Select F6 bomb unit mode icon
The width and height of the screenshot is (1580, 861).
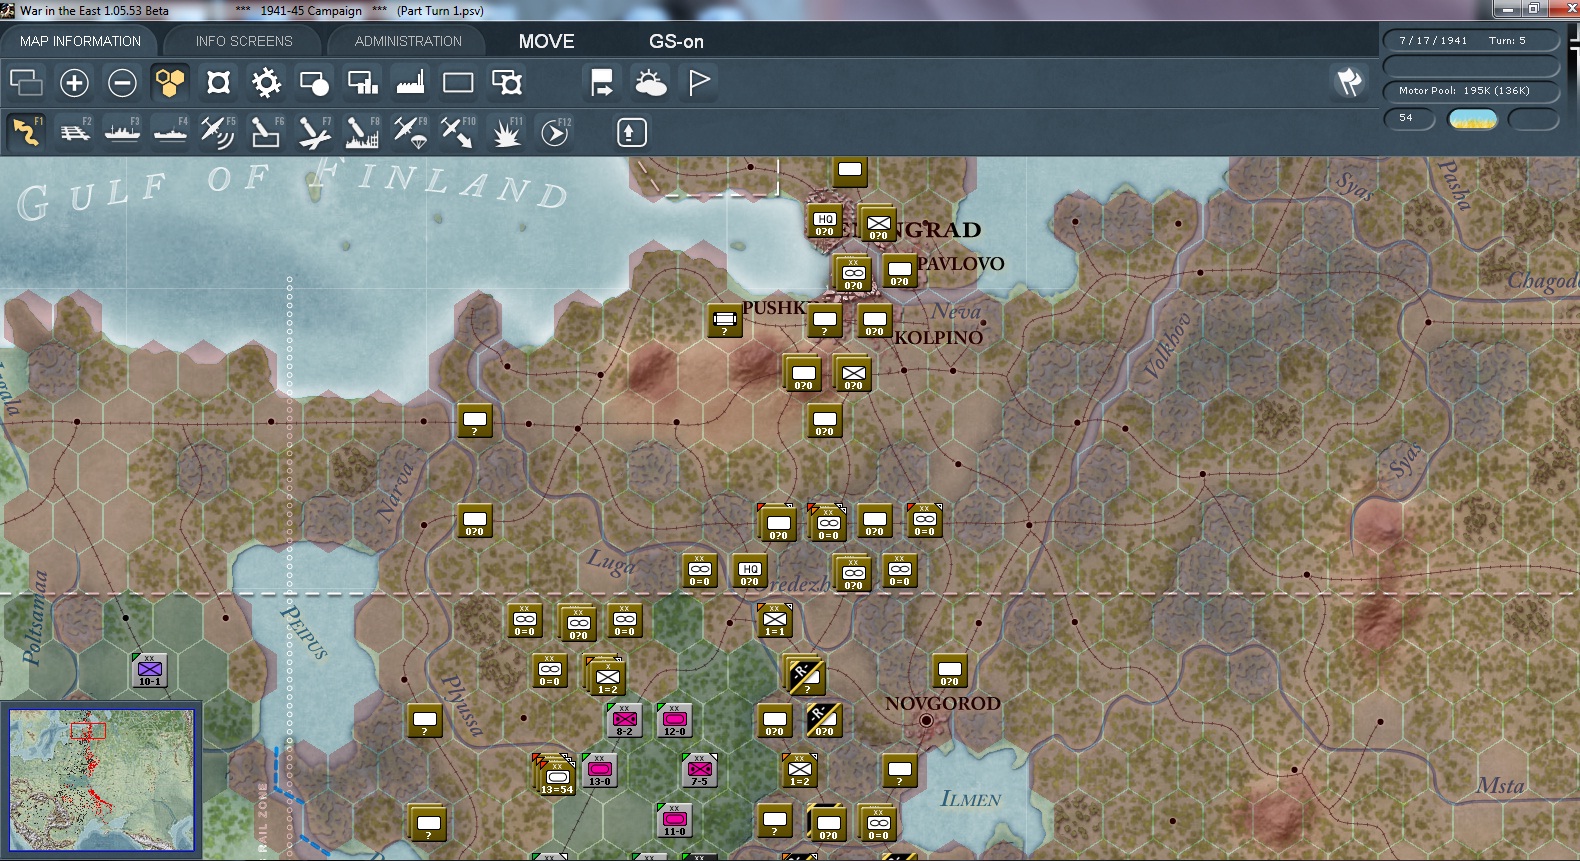click(267, 132)
